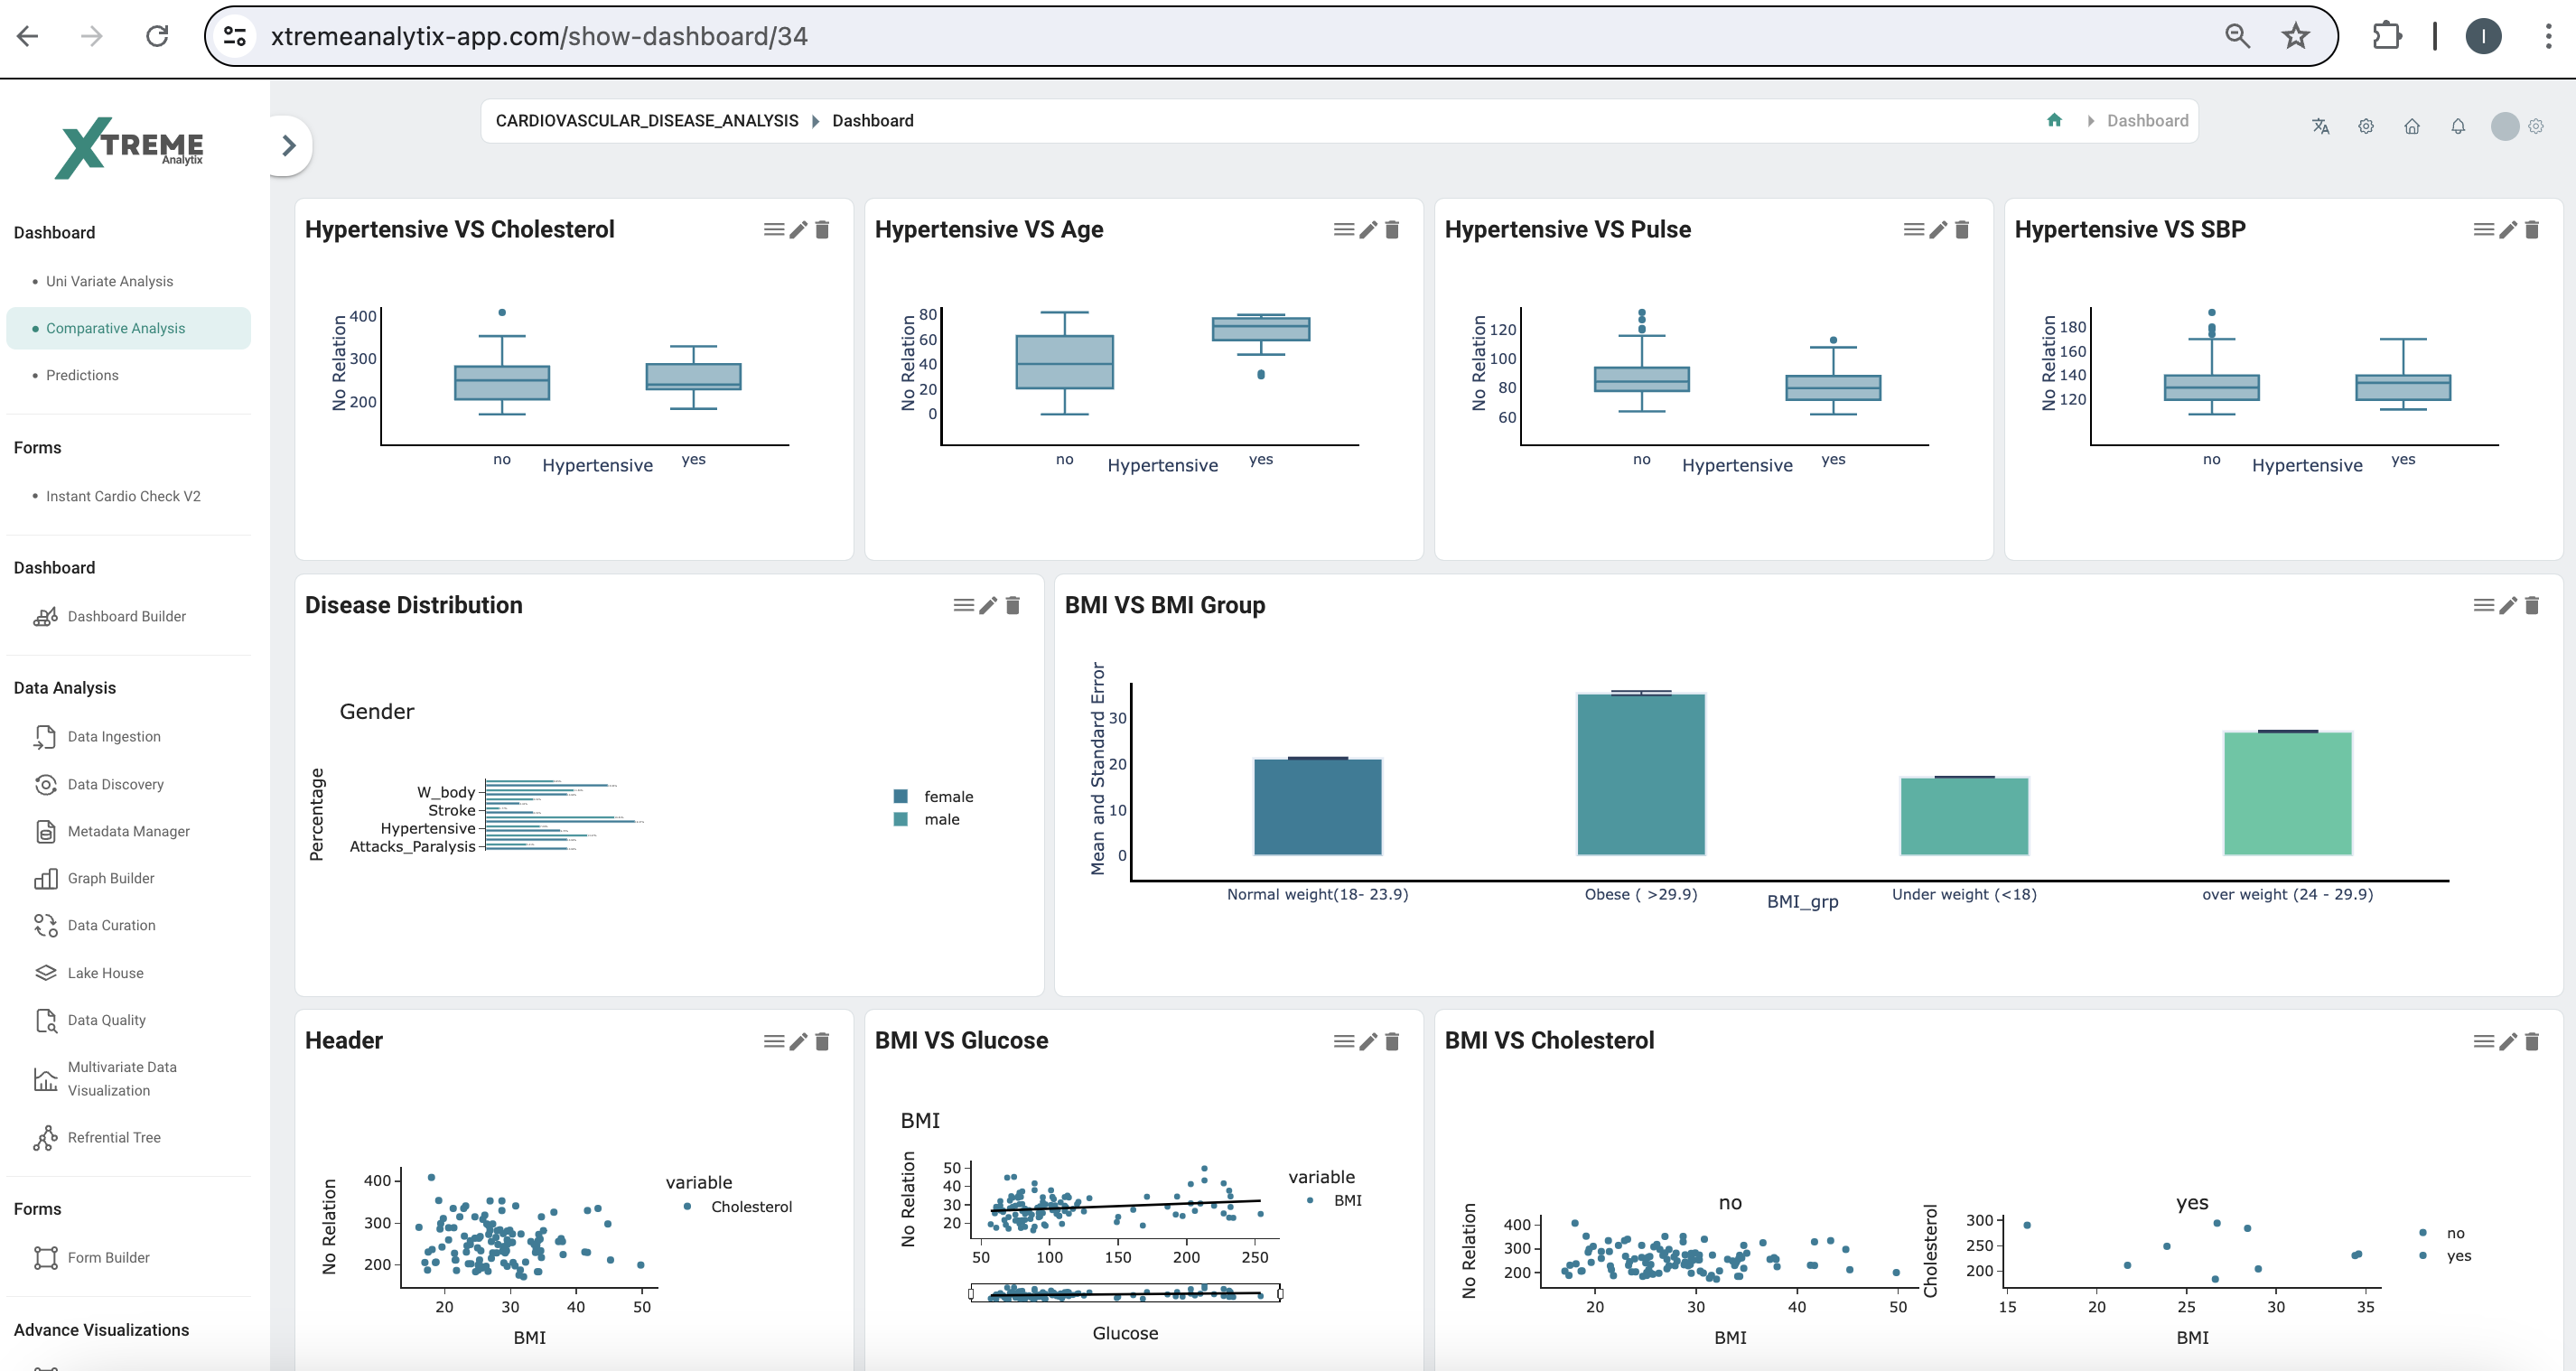Screen dimensions: 2576x1371
Task: Delete the BMI VS BMI Group chart
Action: [2532, 605]
